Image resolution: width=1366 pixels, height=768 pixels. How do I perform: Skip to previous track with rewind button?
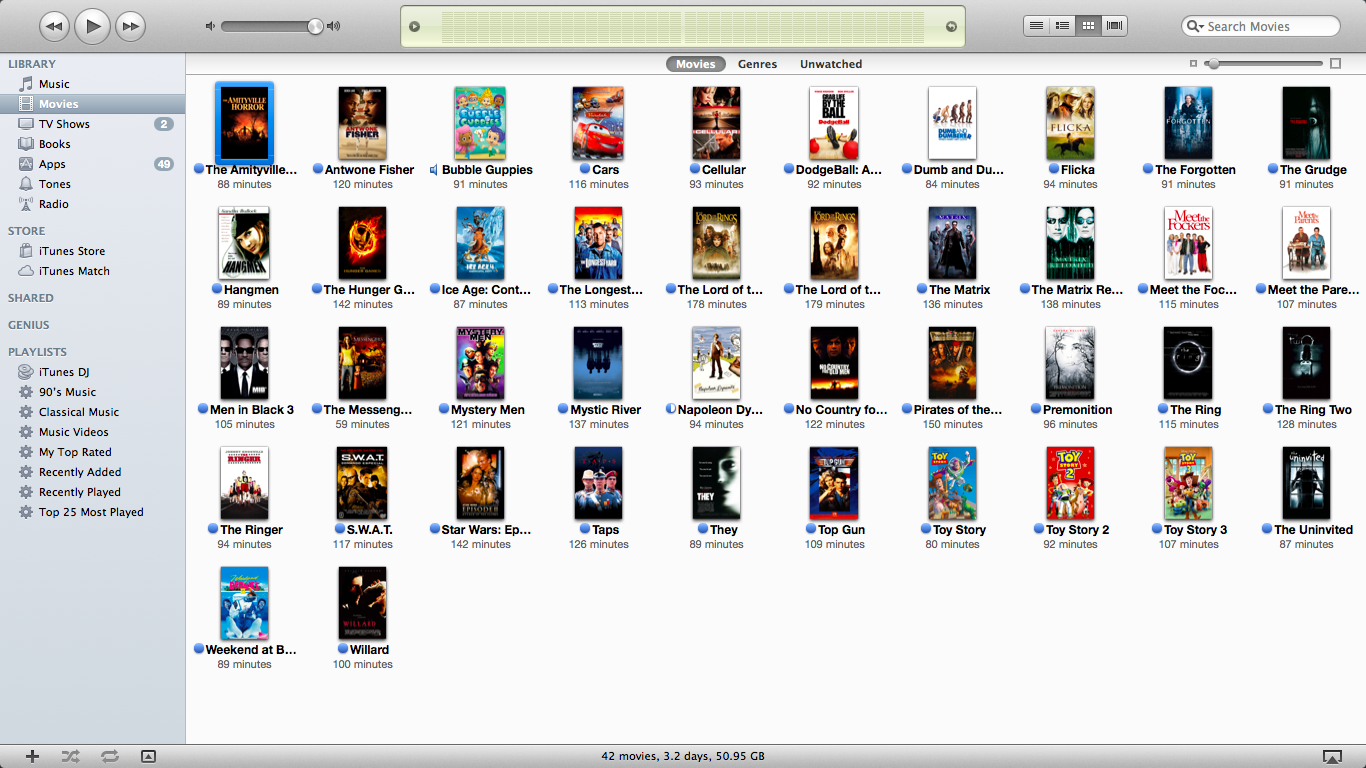pyautogui.click(x=54, y=26)
